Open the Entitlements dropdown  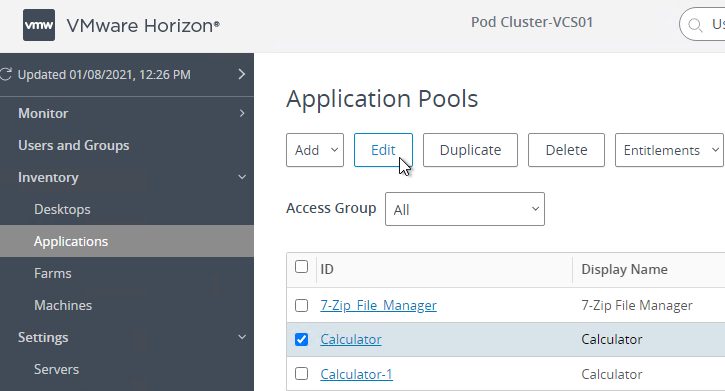pos(669,150)
